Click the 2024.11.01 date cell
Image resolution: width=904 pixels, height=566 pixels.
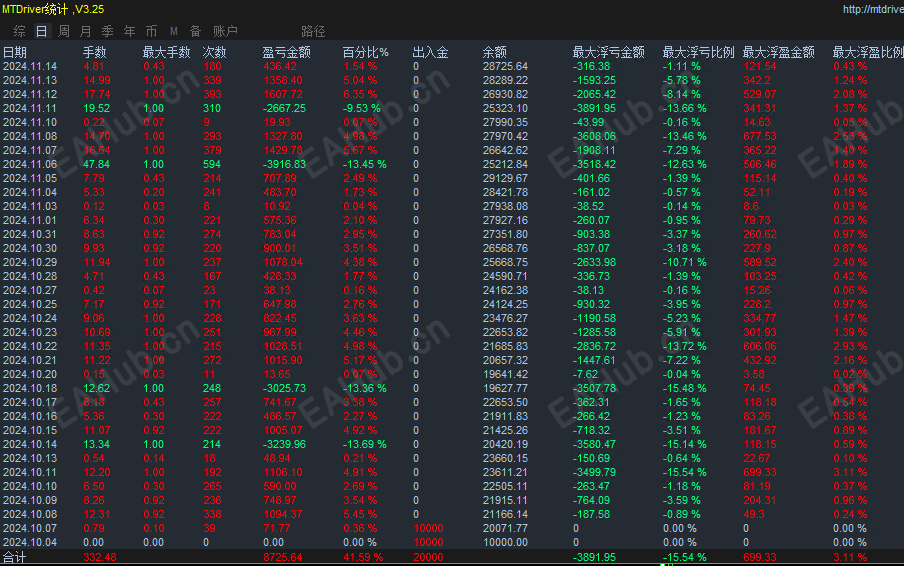pyautogui.click(x=30, y=221)
